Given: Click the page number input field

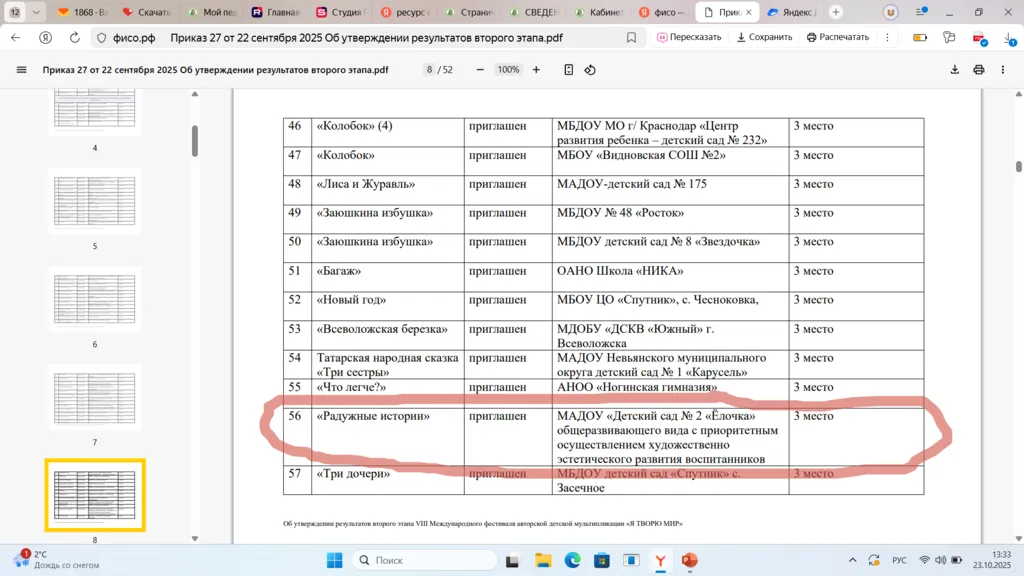Looking at the screenshot, I should click(429, 70).
